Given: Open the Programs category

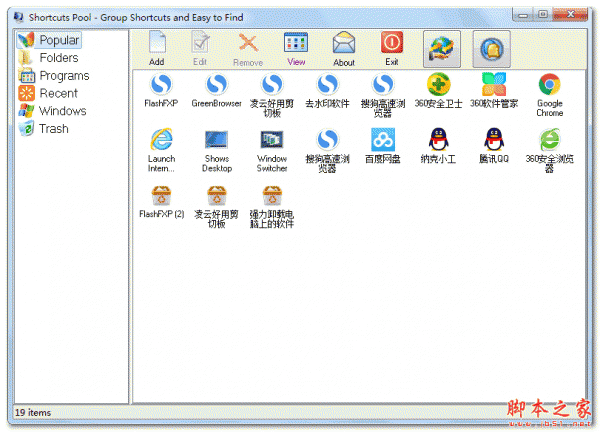Looking at the screenshot, I should coord(54,76).
